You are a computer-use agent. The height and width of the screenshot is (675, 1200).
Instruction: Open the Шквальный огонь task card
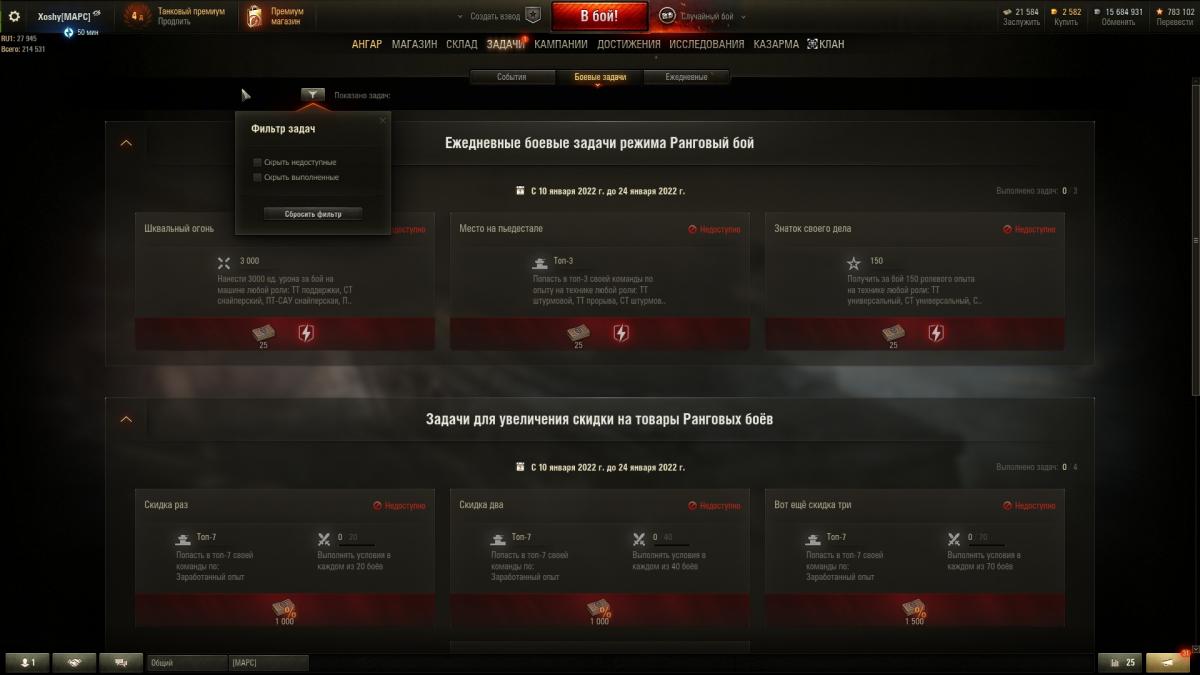285,281
